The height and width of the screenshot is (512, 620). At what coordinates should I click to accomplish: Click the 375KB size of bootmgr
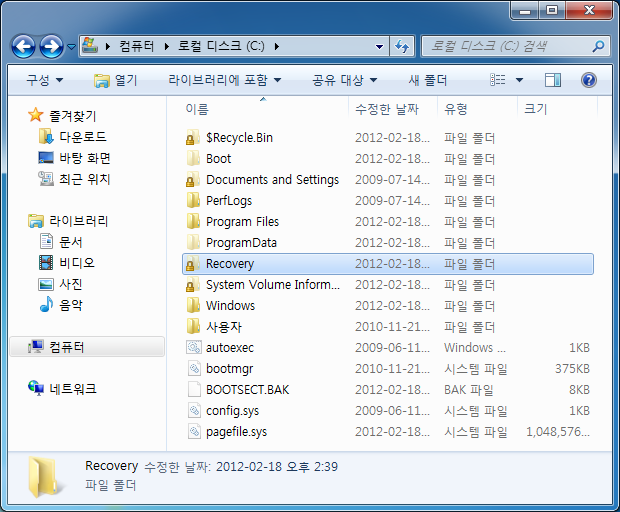[x=572, y=368]
